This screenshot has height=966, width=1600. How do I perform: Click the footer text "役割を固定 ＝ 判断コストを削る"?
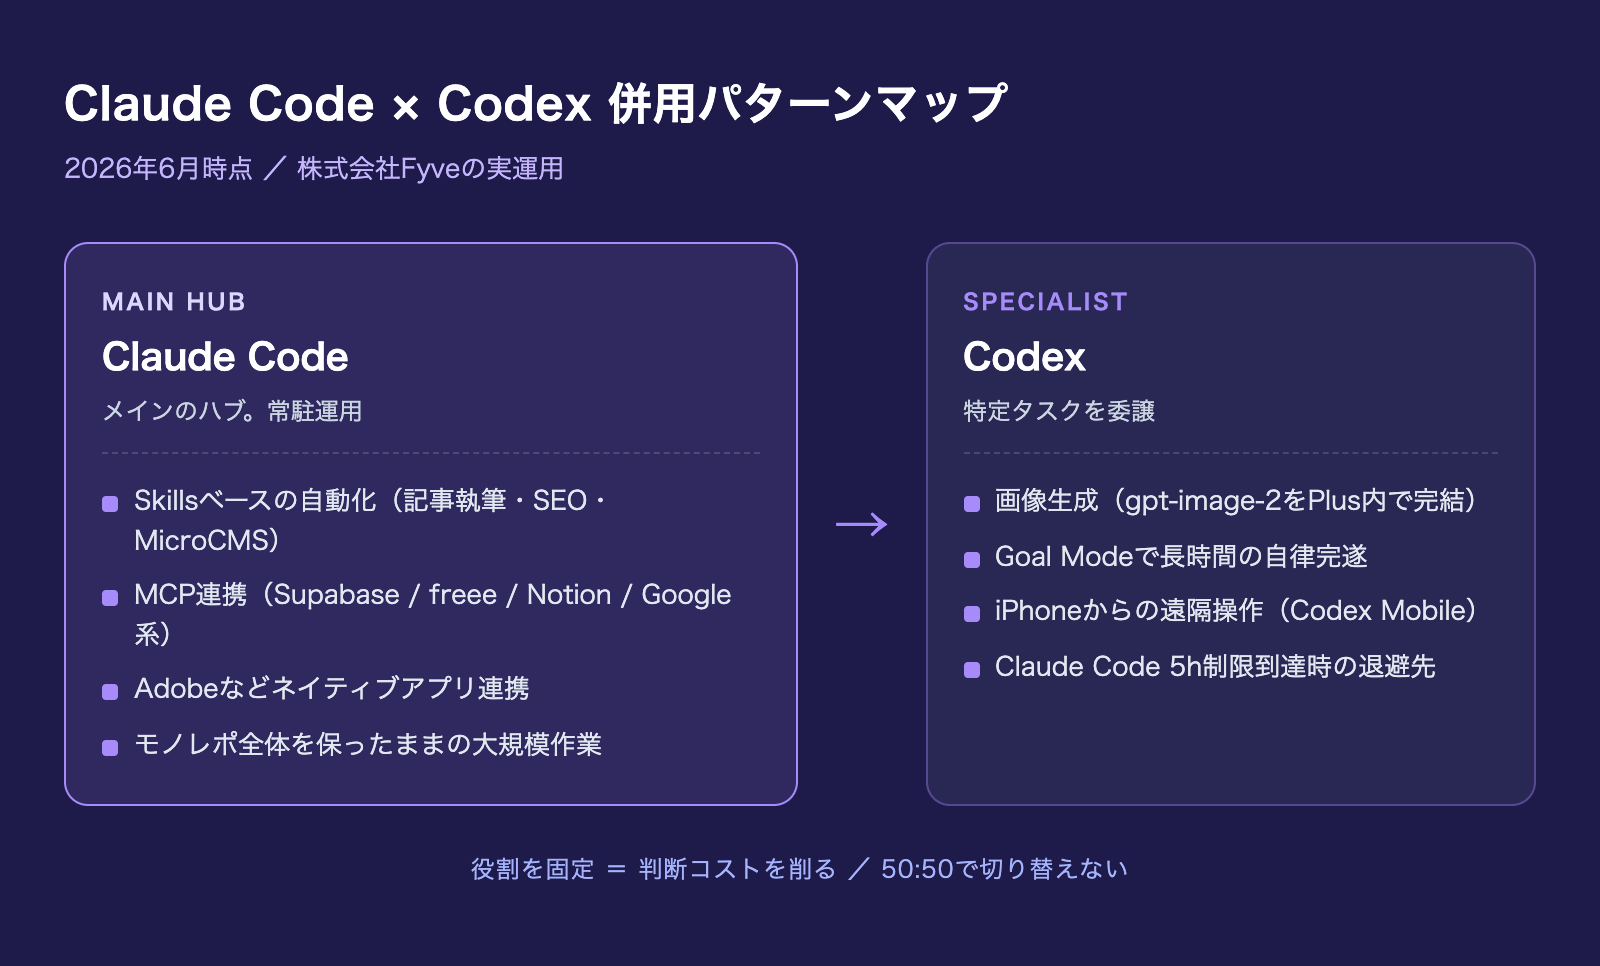click(653, 869)
